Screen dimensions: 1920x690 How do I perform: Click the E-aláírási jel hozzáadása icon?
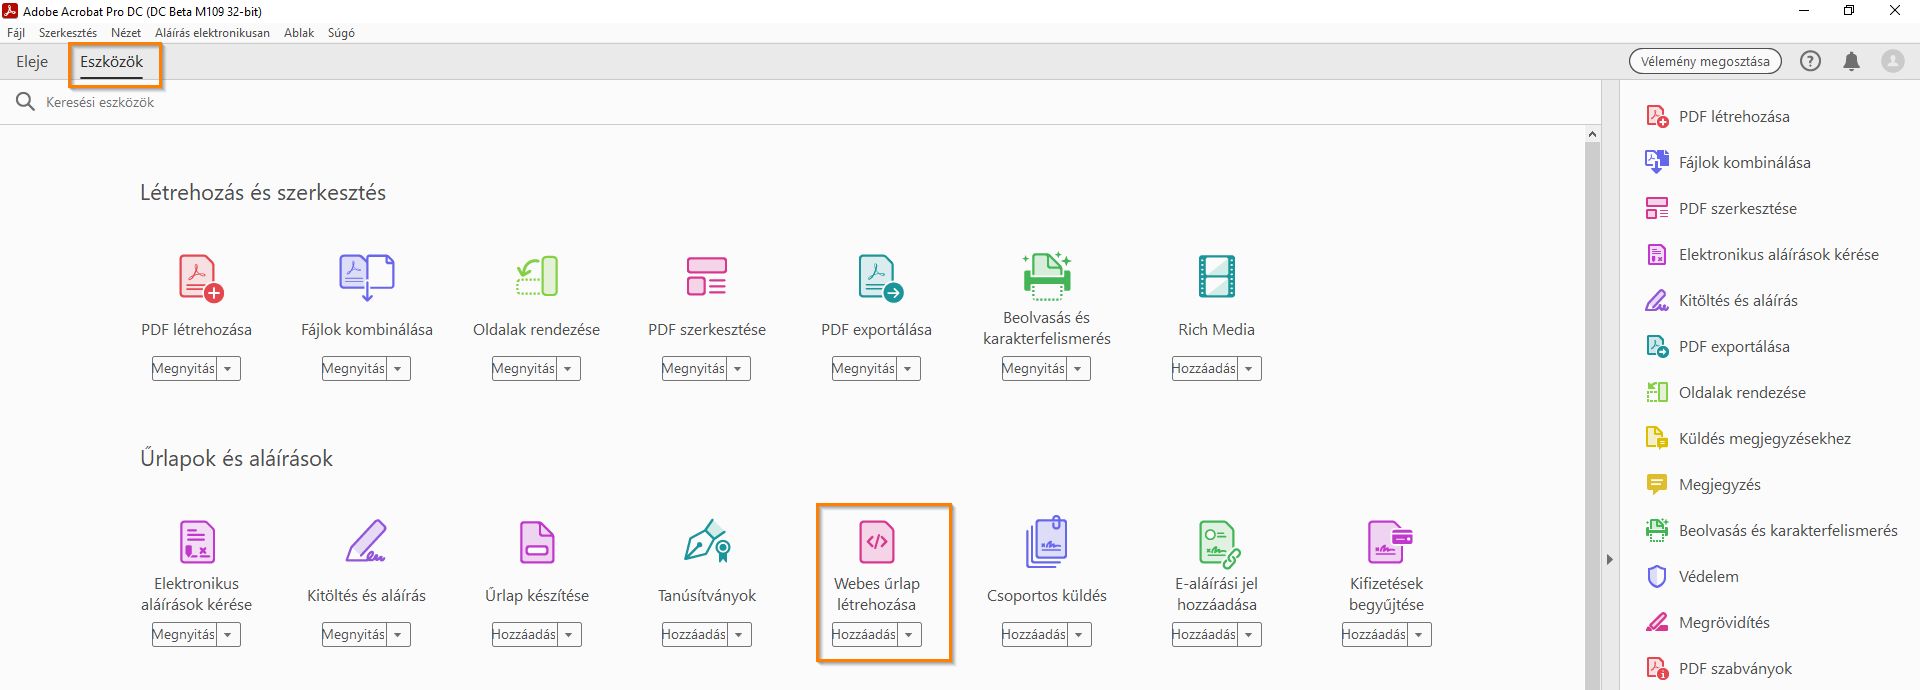point(1219,543)
